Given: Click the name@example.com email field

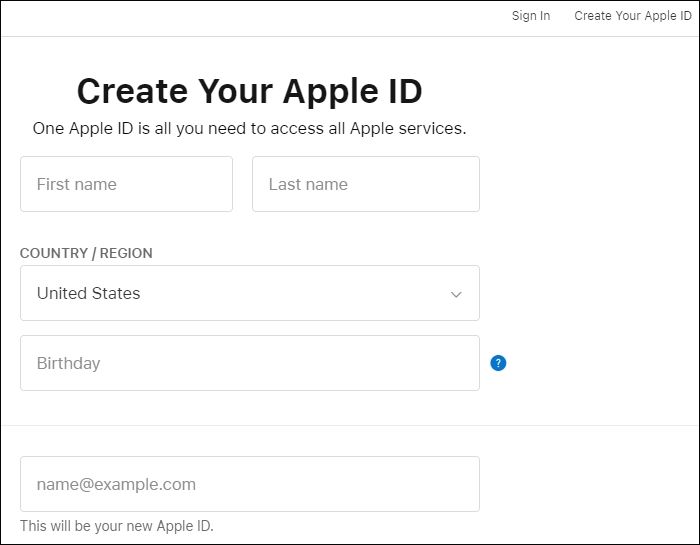Looking at the screenshot, I should coord(249,484).
